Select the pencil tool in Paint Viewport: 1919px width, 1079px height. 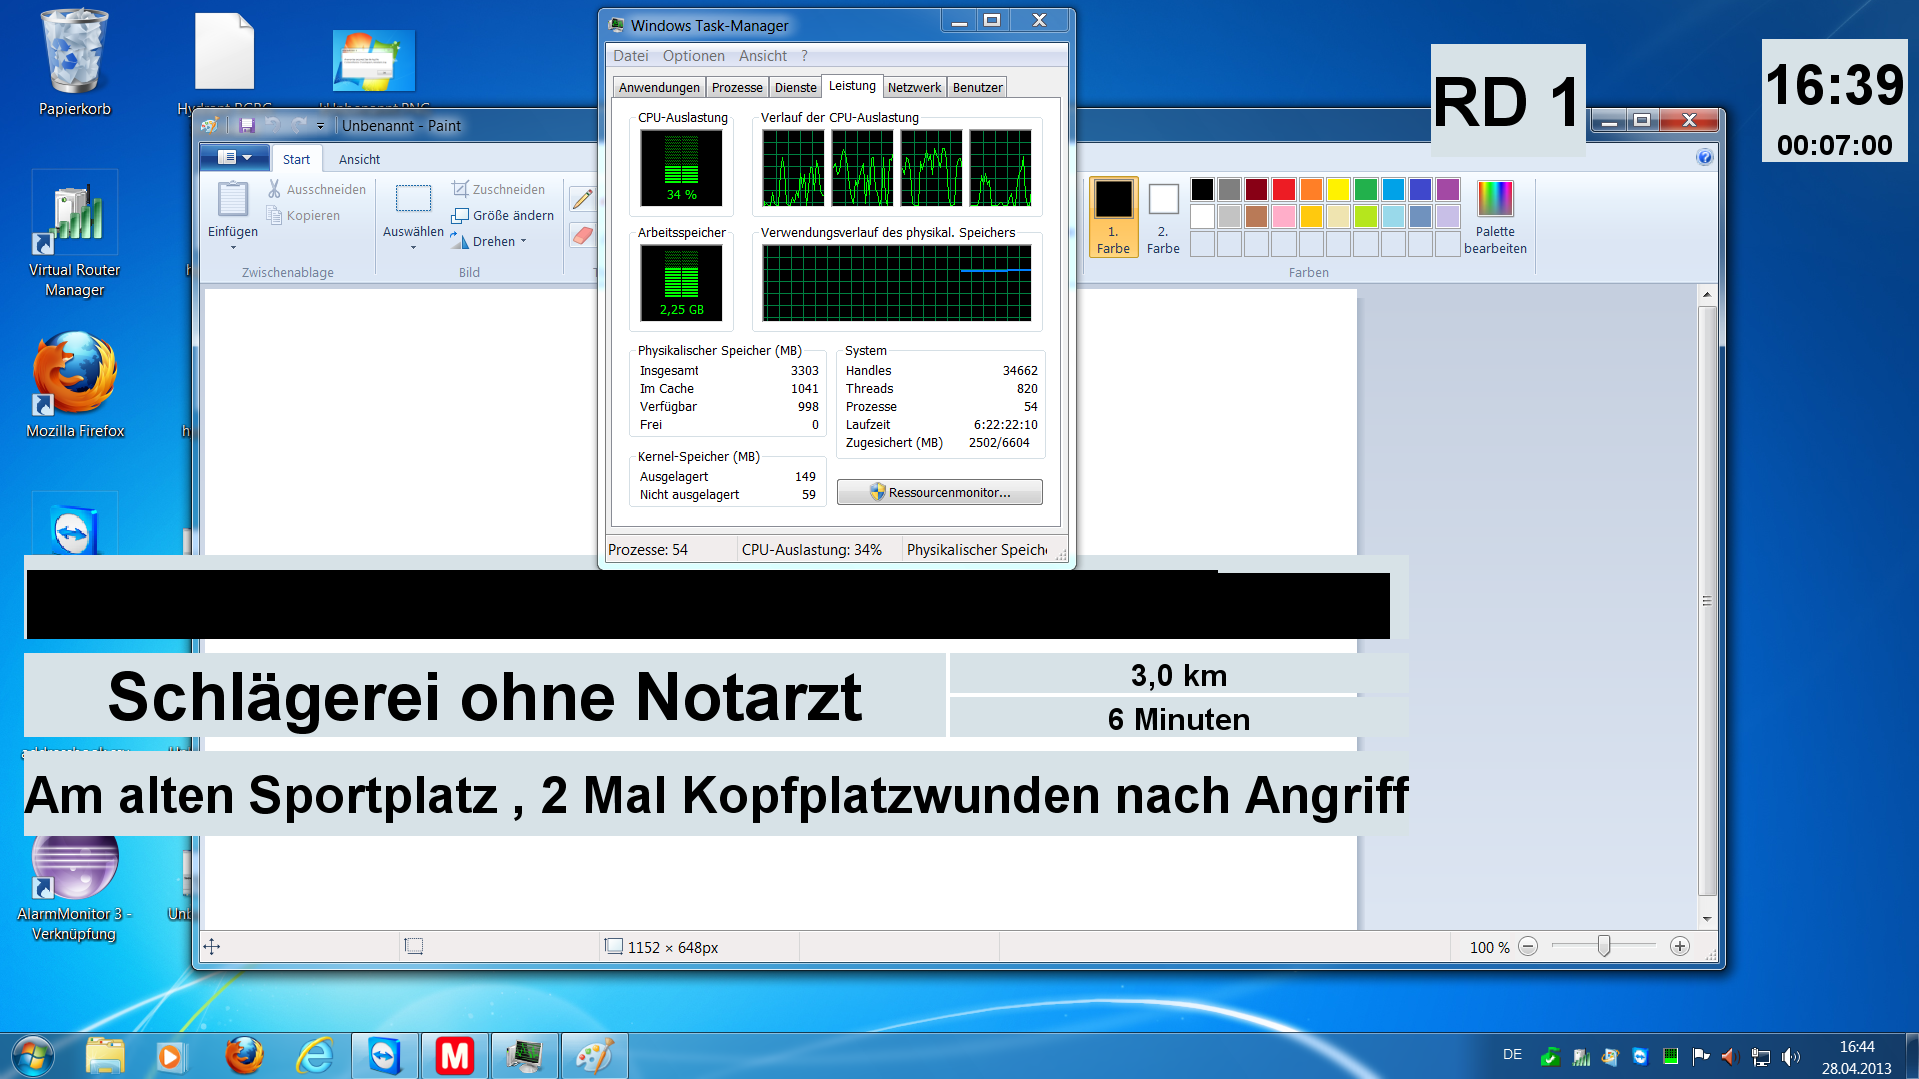(x=582, y=199)
